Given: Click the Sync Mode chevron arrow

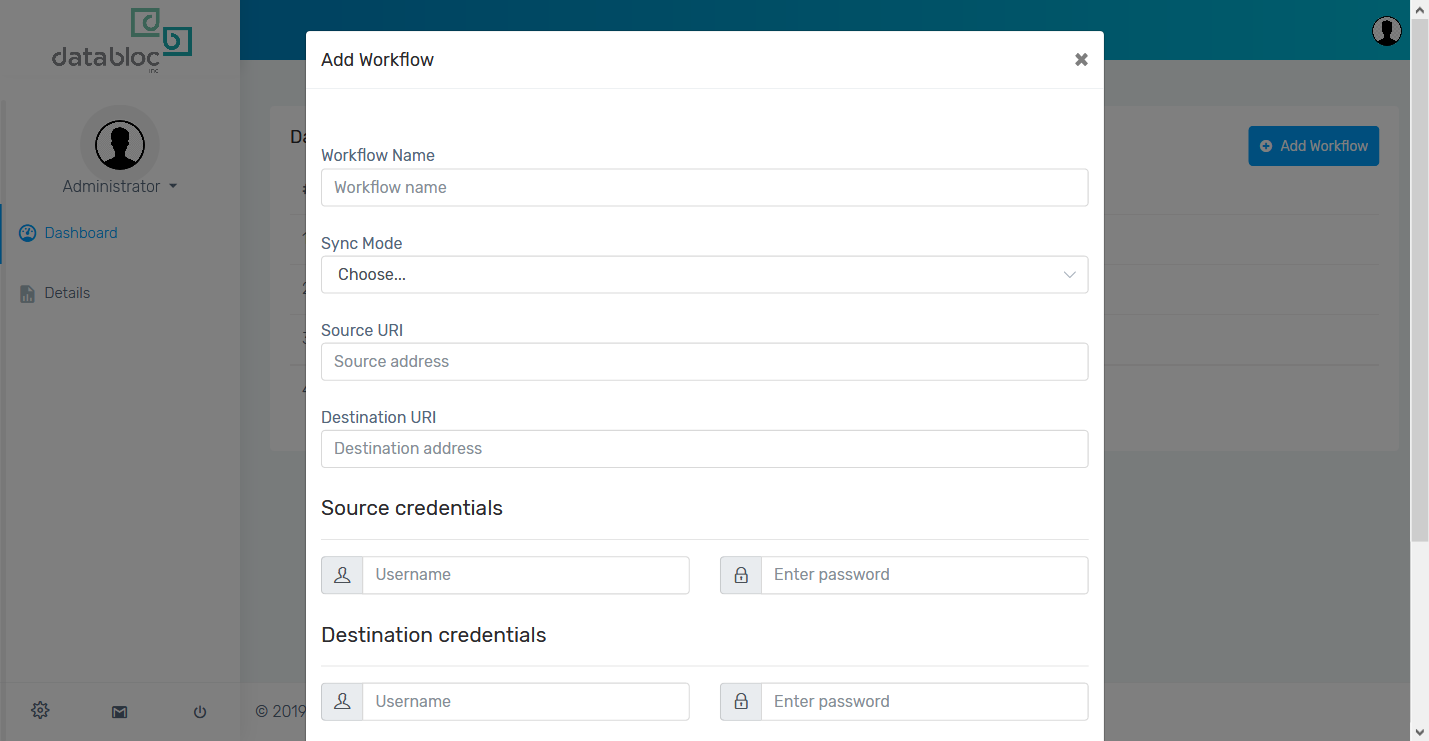Looking at the screenshot, I should (1070, 275).
